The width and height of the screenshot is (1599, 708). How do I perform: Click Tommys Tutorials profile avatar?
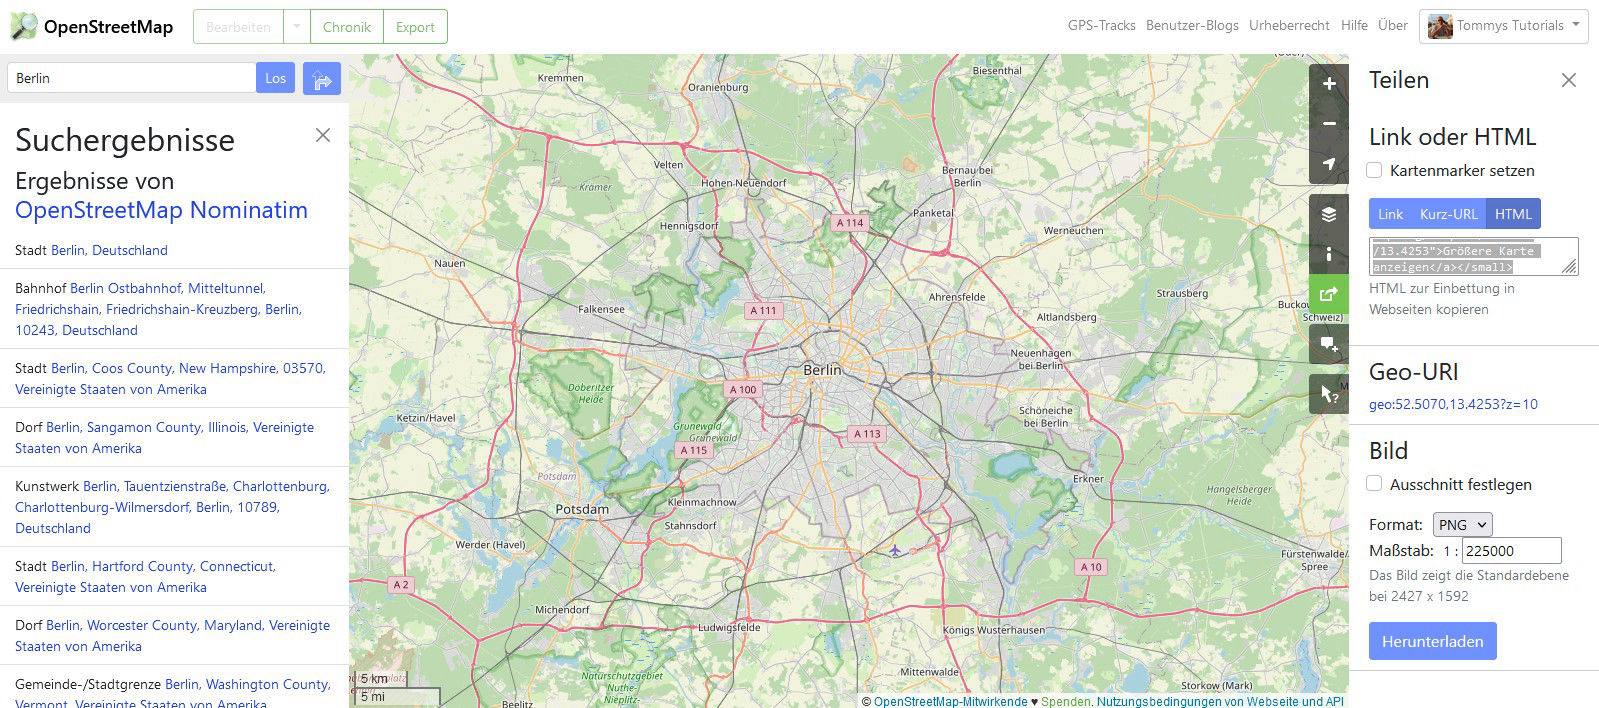[x=1440, y=27]
